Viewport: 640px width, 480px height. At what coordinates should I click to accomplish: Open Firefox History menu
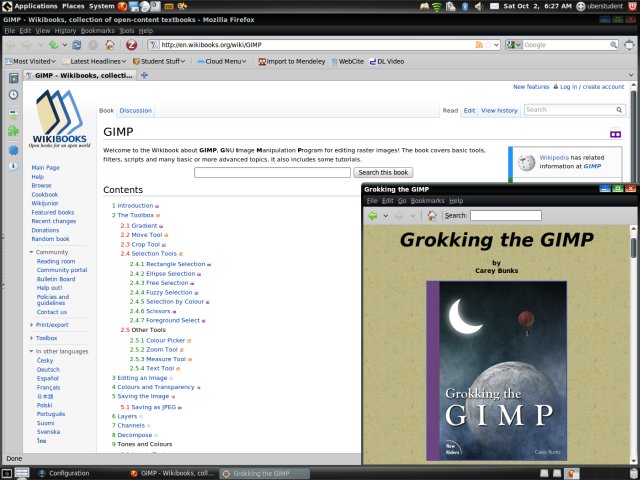[x=65, y=31]
